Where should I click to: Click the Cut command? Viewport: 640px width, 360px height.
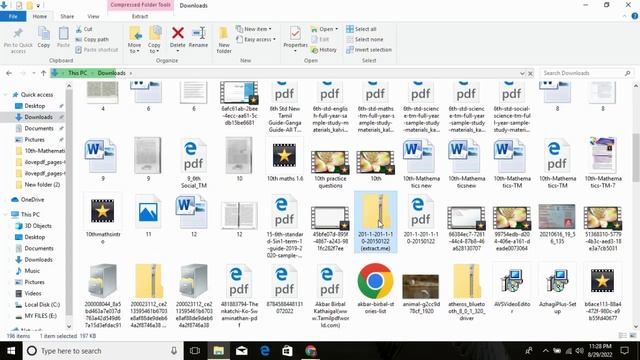[84, 29]
